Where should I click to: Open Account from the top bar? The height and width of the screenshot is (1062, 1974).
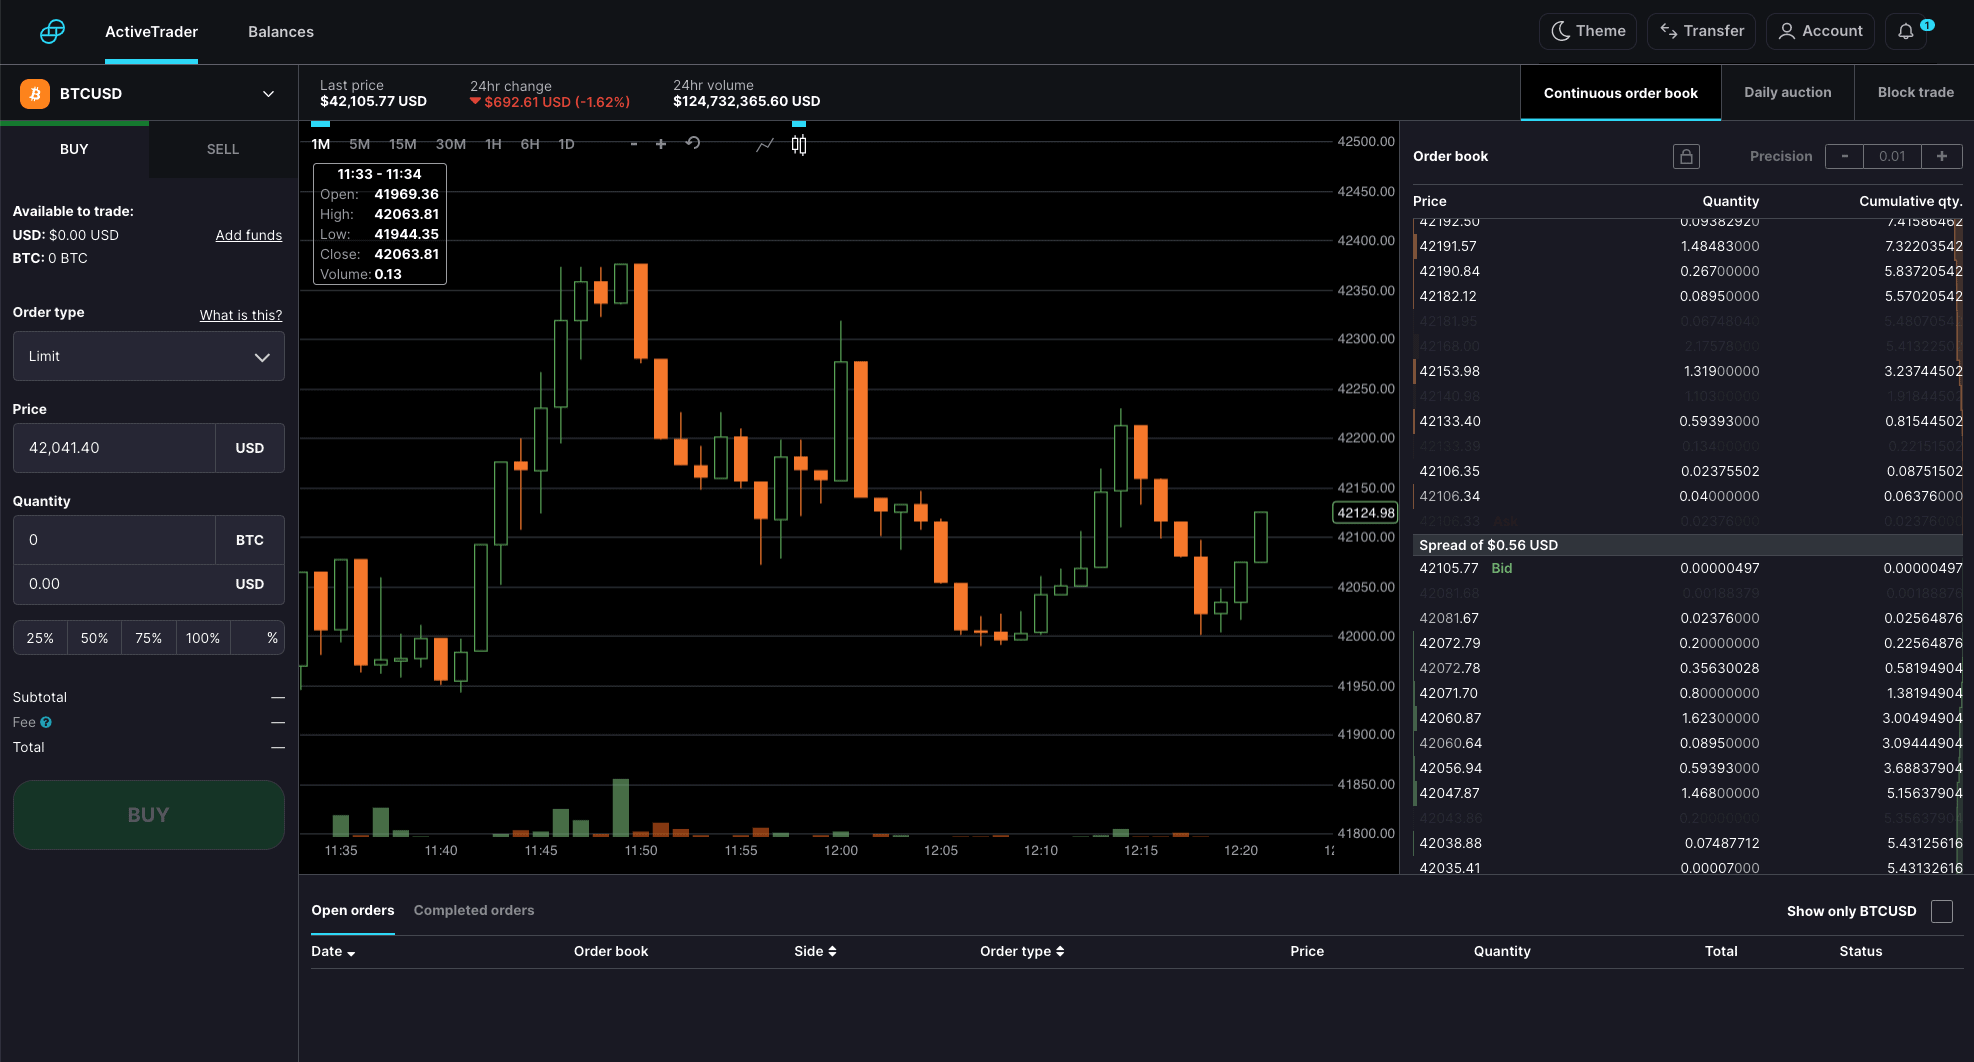(1820, 31)
